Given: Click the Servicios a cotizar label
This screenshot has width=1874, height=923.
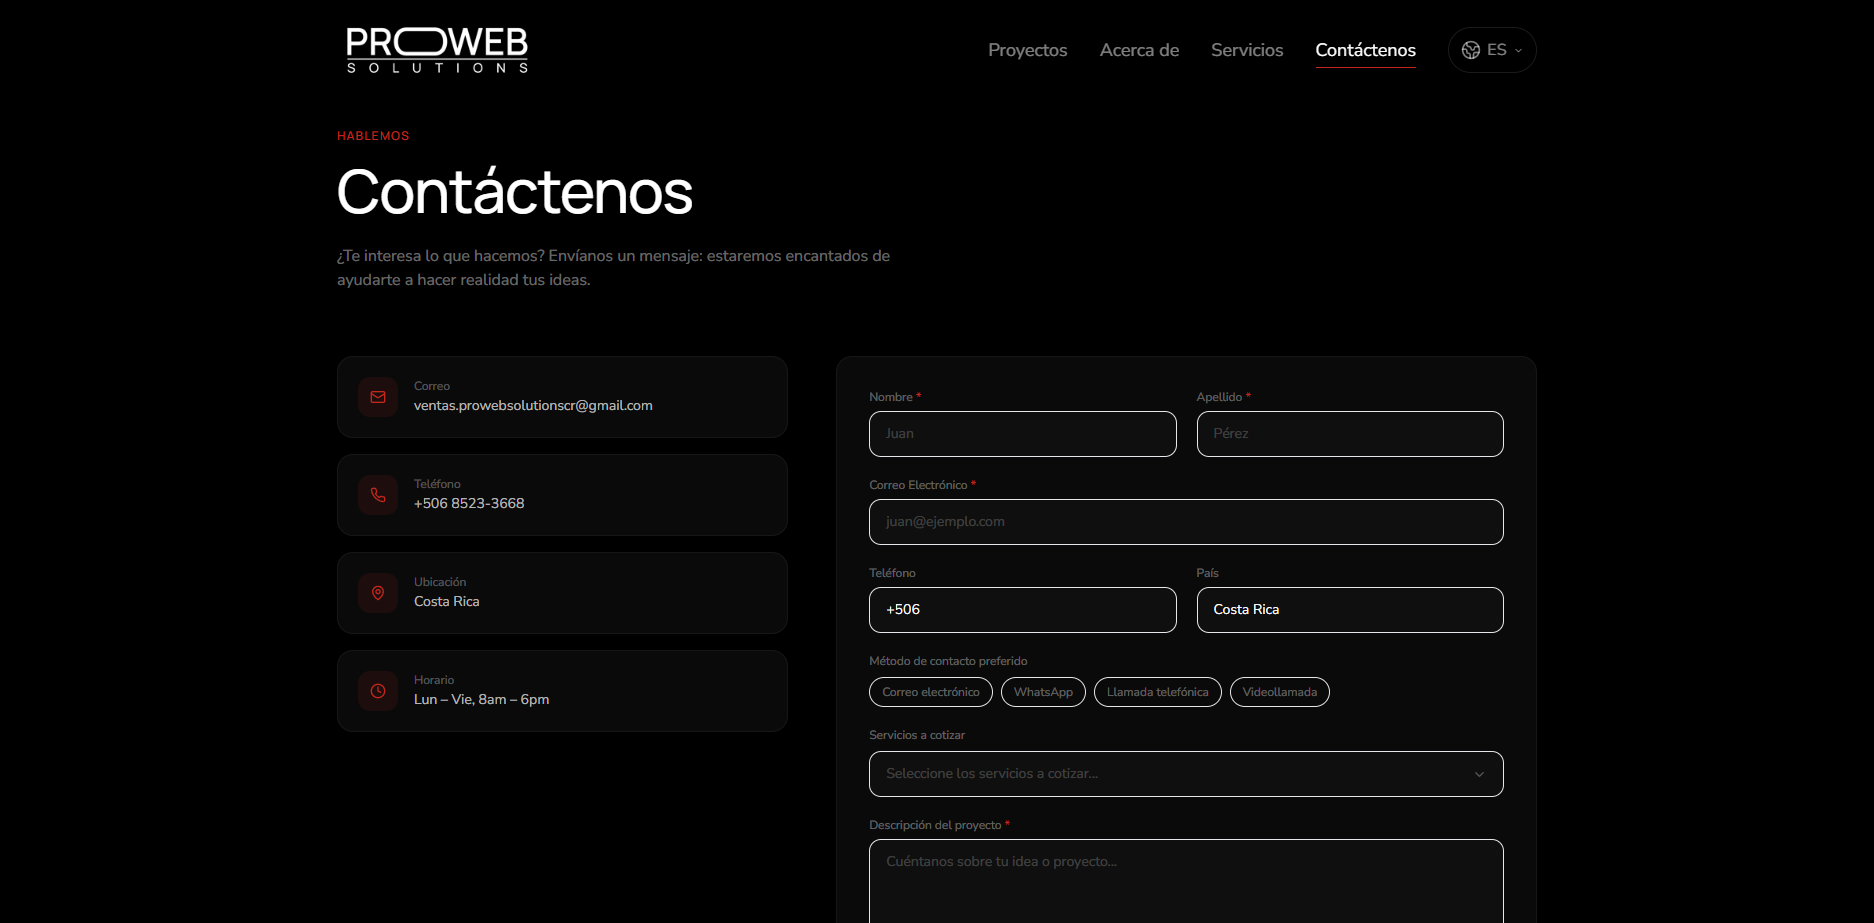Looking at the screenshot, I should click(x=917, y=735).
